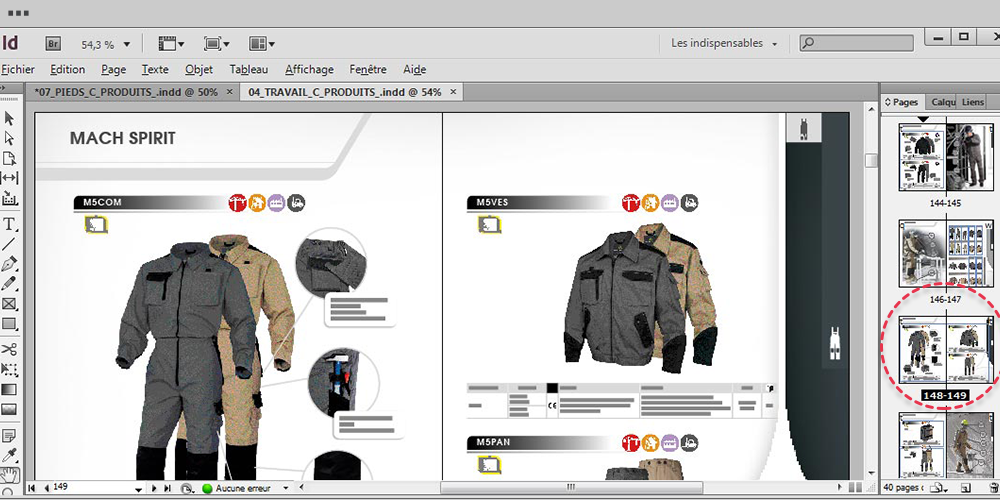Click the search field in application bar
Image resolution: width=1000 pixels, height=500 pixels.
(x=857, y=43)
